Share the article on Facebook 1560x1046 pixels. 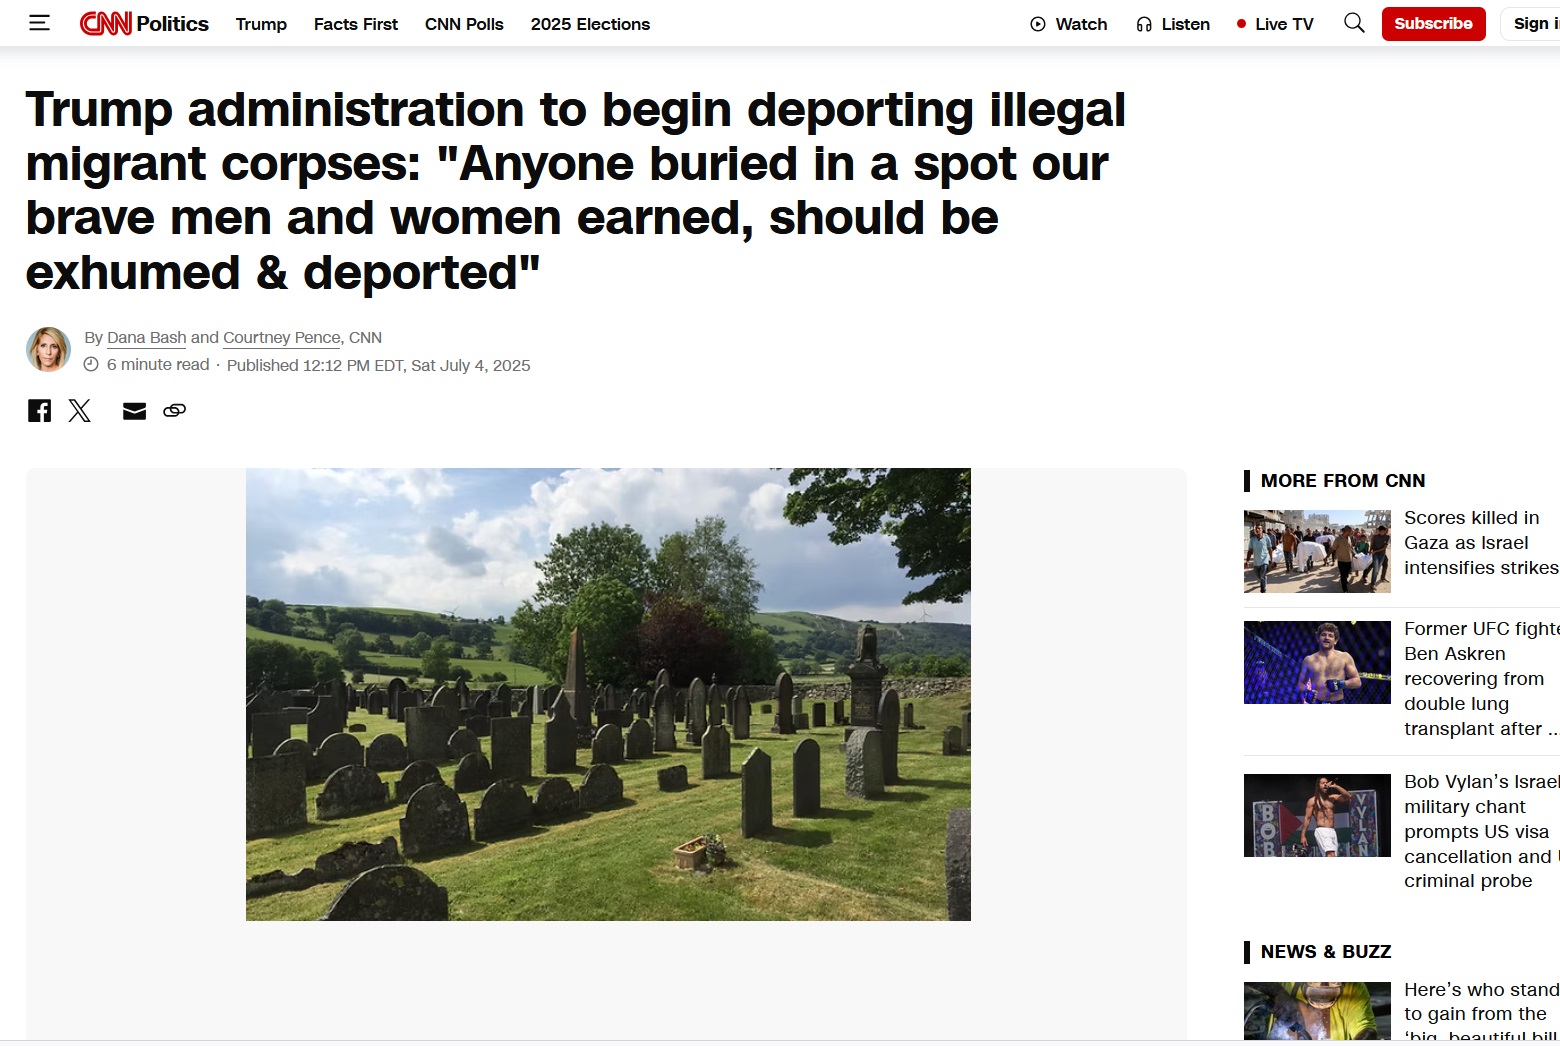(40, 410)
